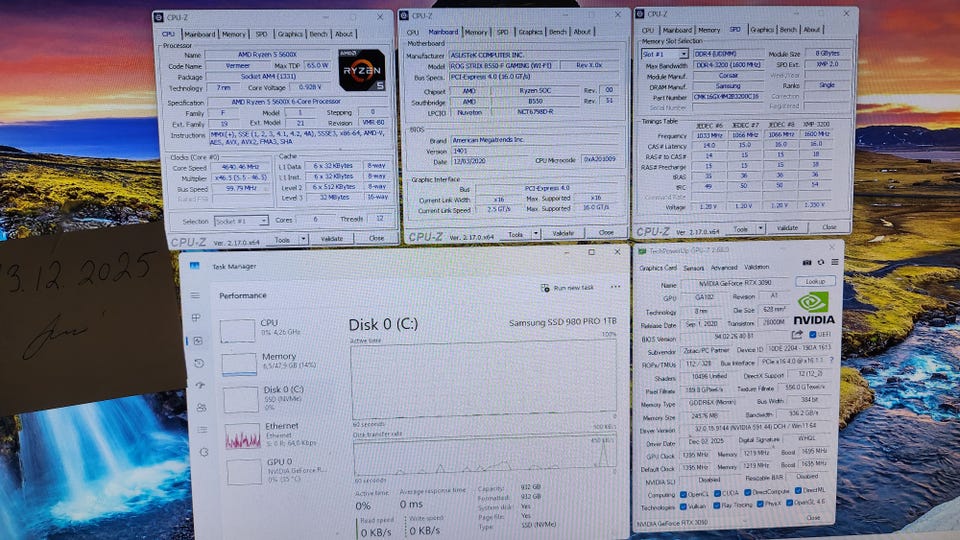Toggle Vulkan checkbox in GPU-Z
The height and width of the screenshot is (540, 960).
click(x=683, y=506)
